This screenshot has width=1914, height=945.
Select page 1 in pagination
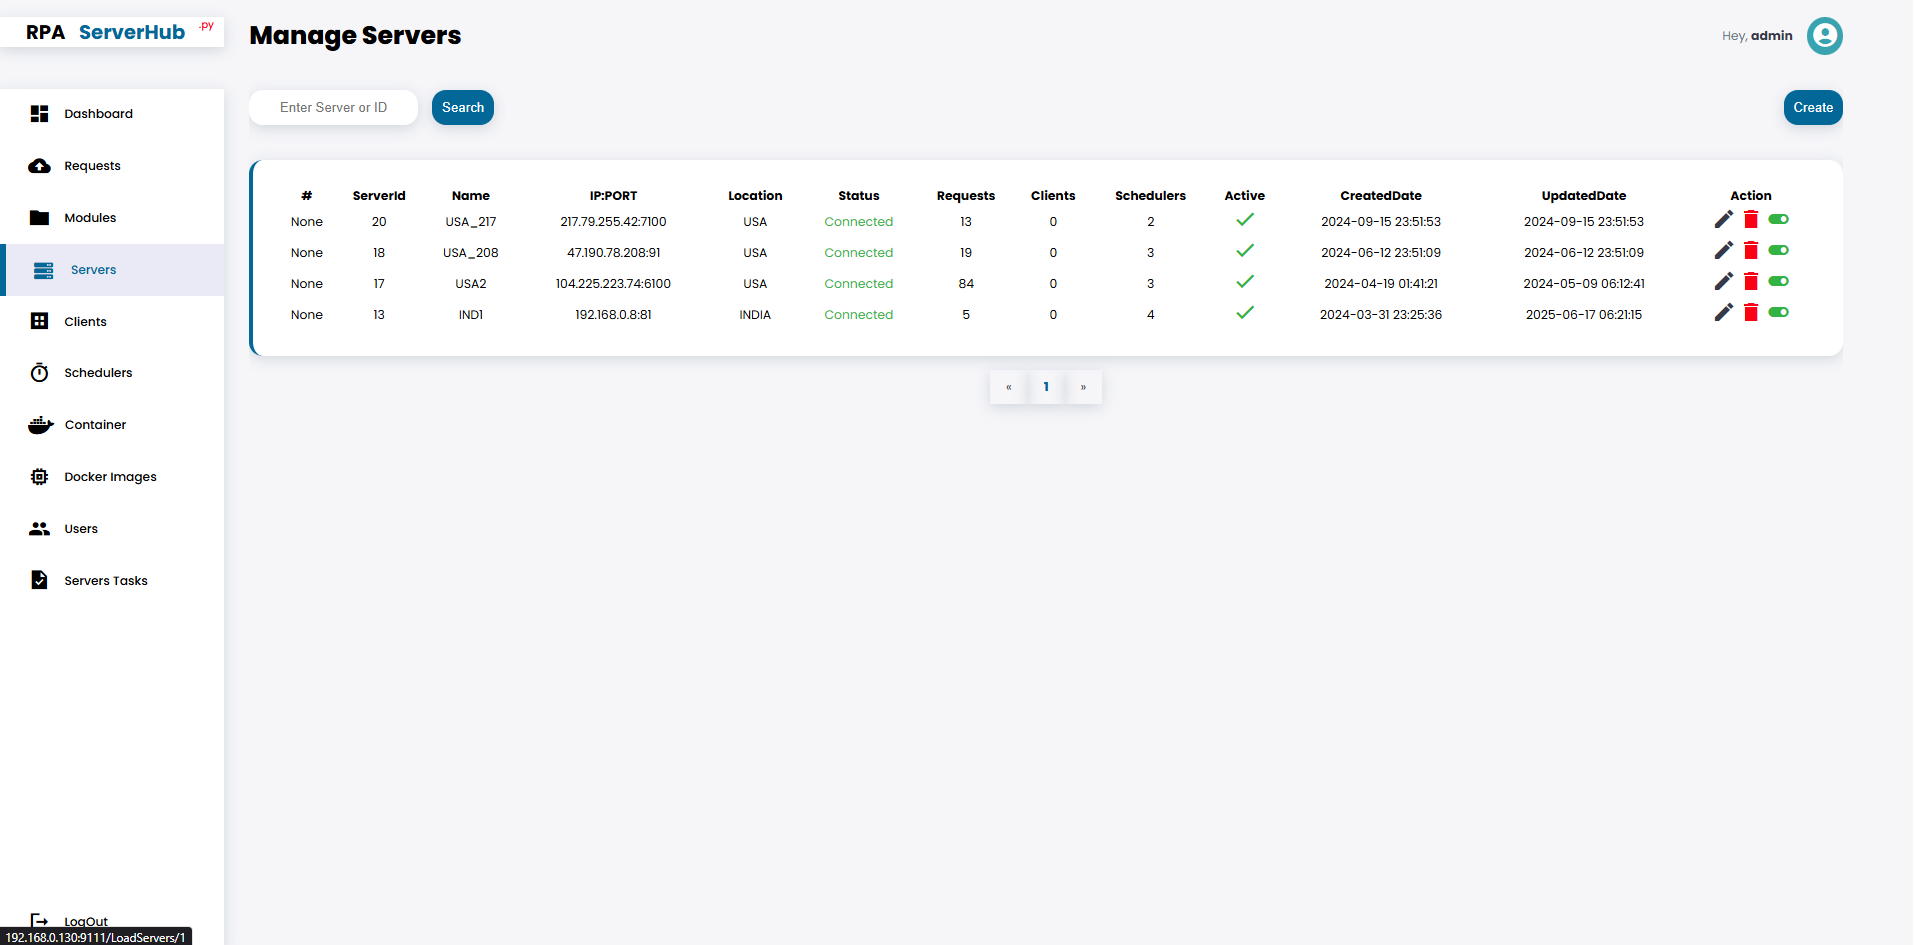coord(1046,387)
